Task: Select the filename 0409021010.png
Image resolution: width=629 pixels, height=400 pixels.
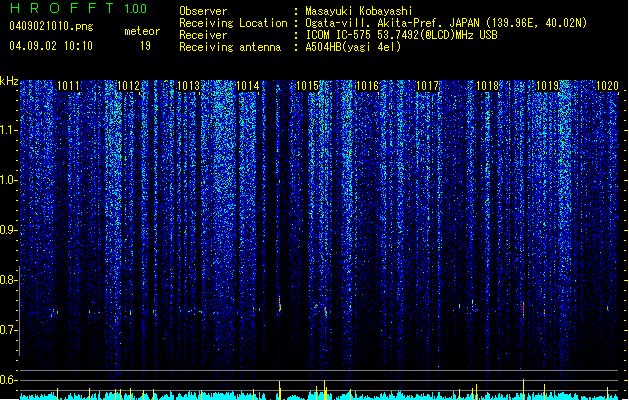Action: [51, 27]
